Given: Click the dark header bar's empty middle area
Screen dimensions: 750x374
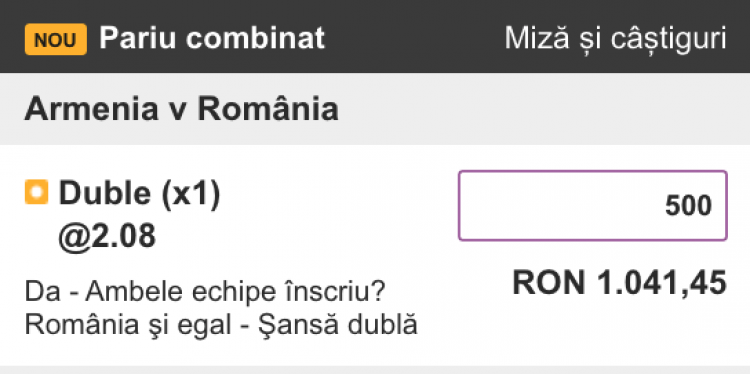Looking at the screenshot, I should click(x=414, y=38).
